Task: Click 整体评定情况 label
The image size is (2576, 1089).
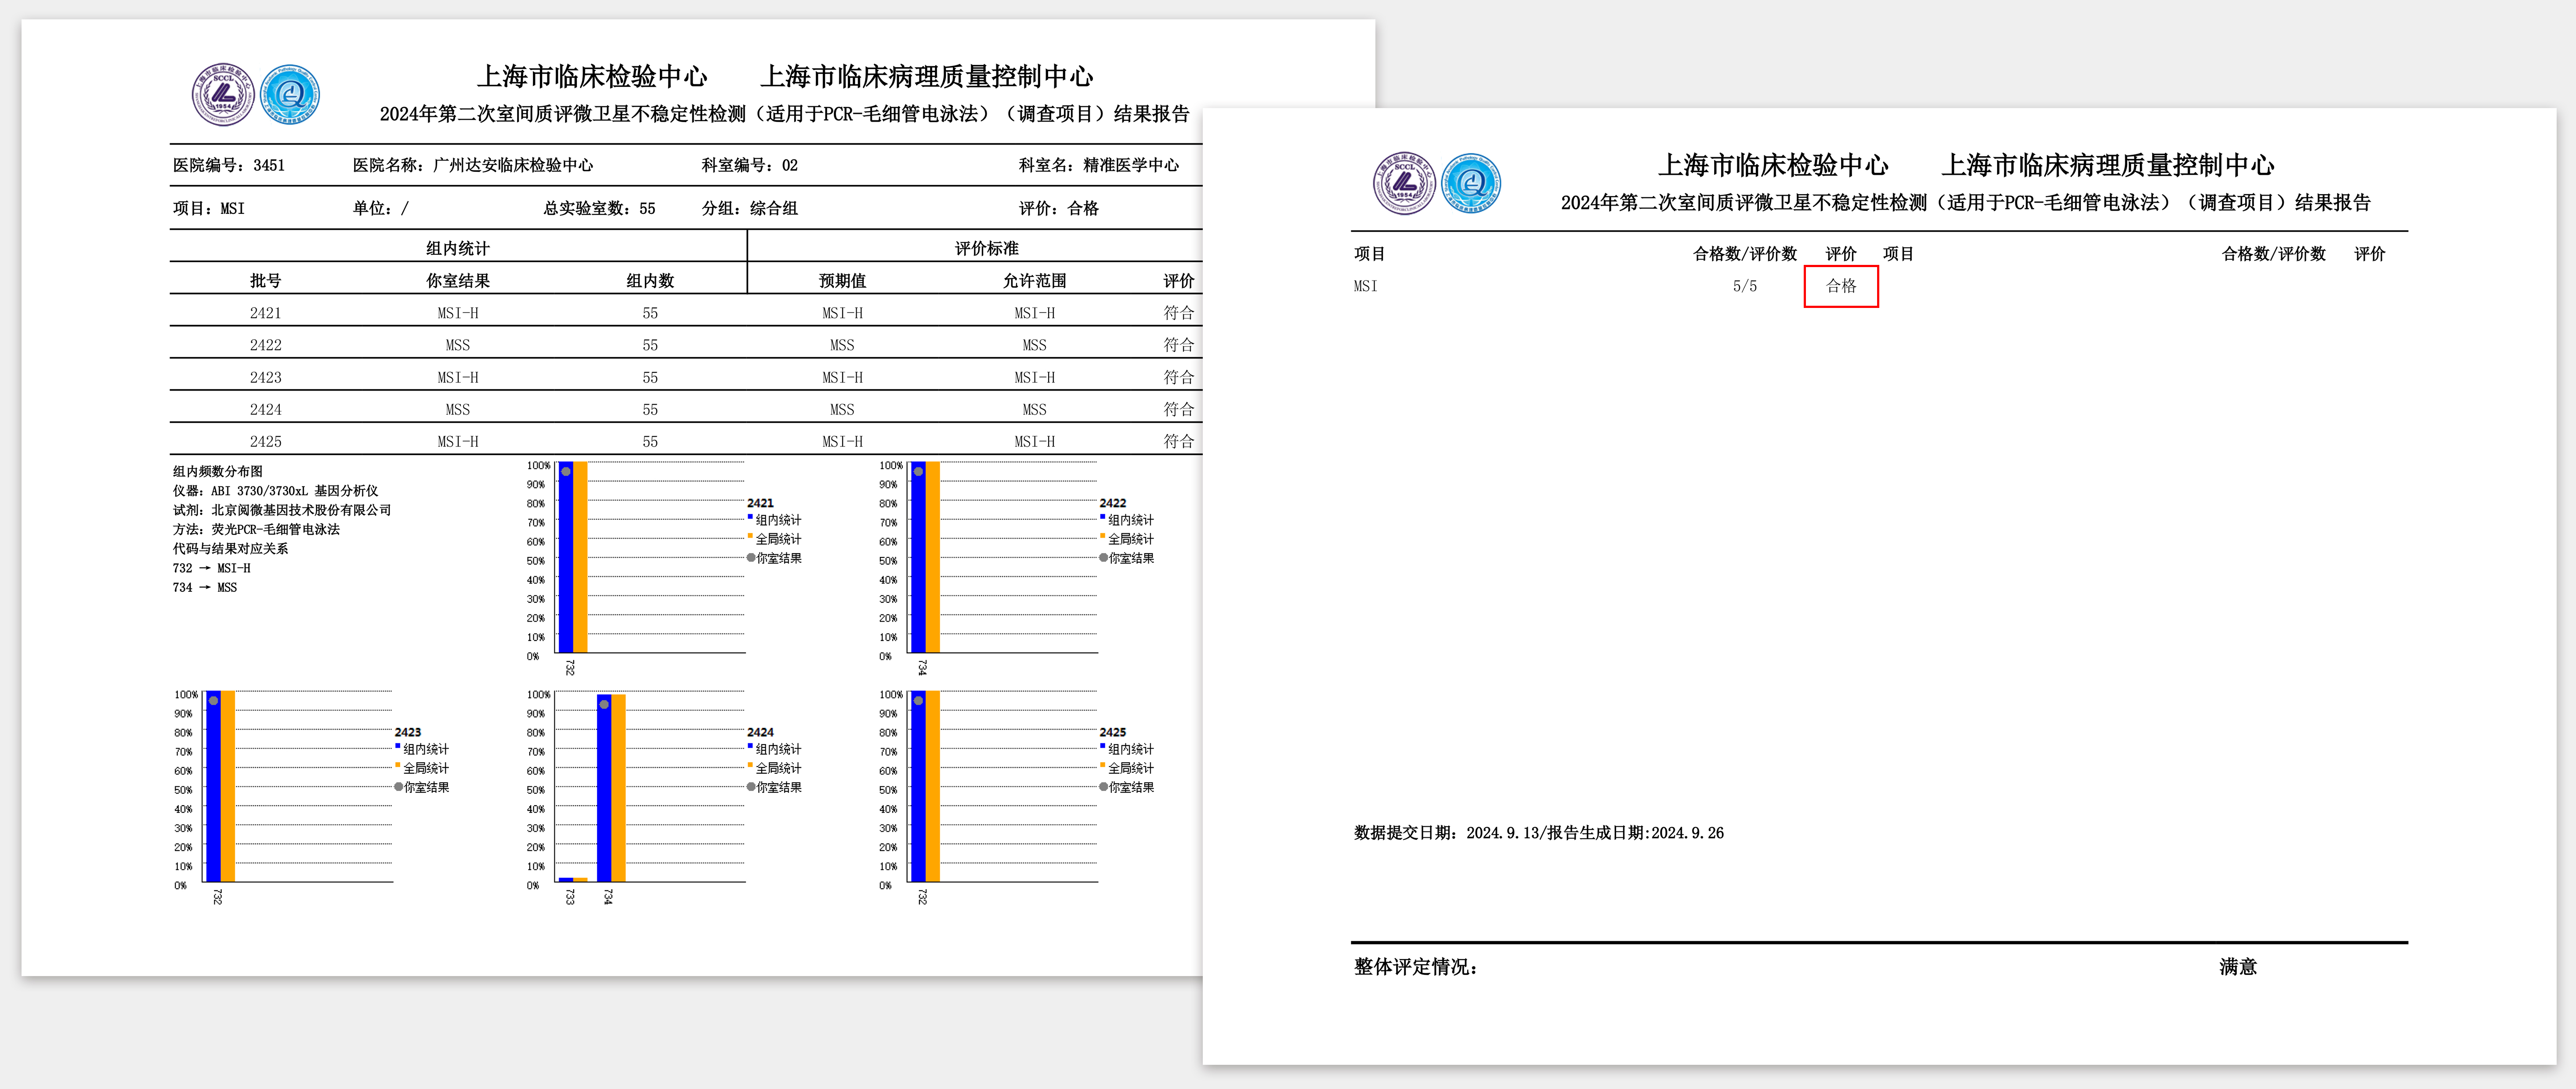Action: (1415, 967)
